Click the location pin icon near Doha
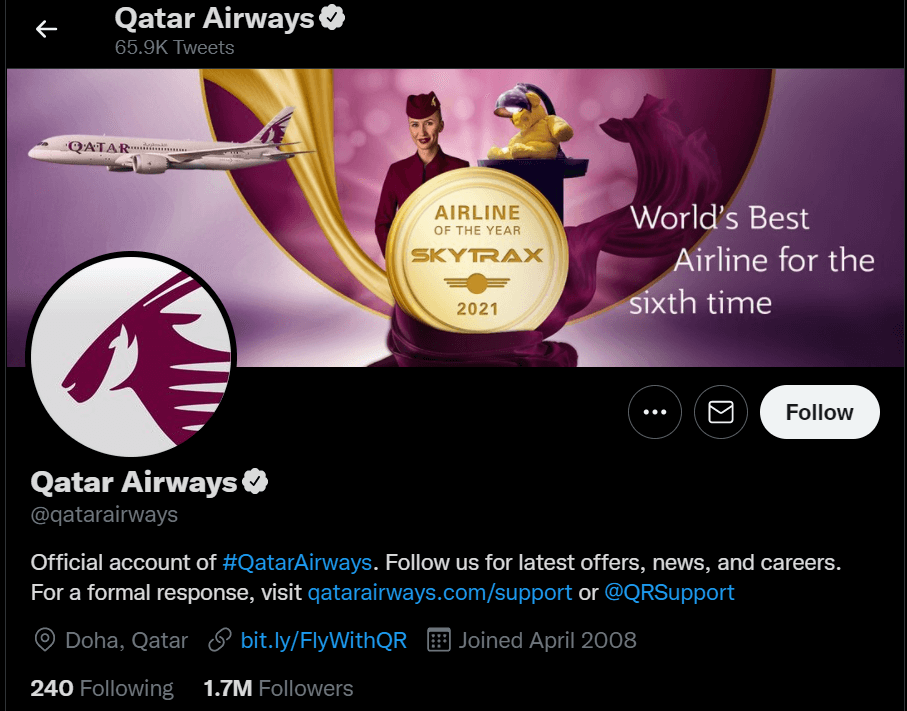The image size is (907, 711). (45, 640)
